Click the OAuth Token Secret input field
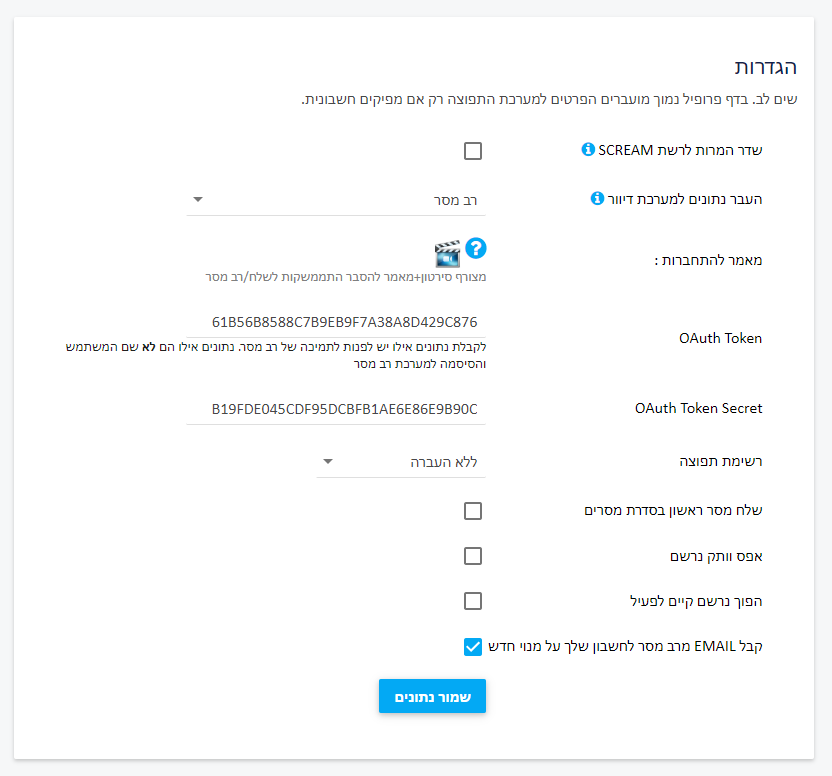The image size is (832, 776). (336, 409)
